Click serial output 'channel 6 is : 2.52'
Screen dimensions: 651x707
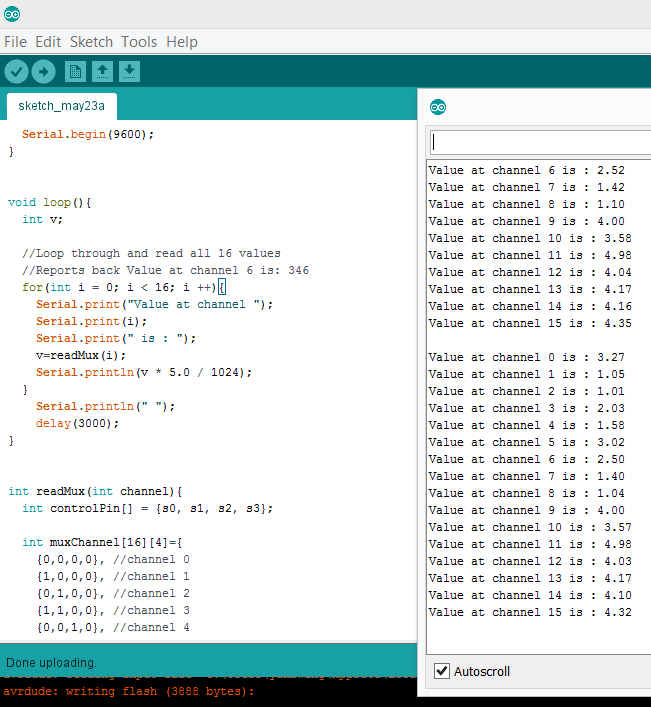click(x=558, y=170)
